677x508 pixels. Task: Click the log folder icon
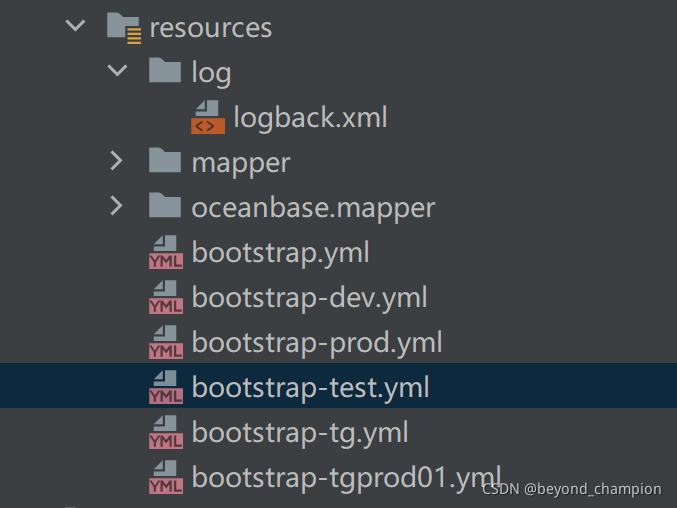tap(165, 69)
